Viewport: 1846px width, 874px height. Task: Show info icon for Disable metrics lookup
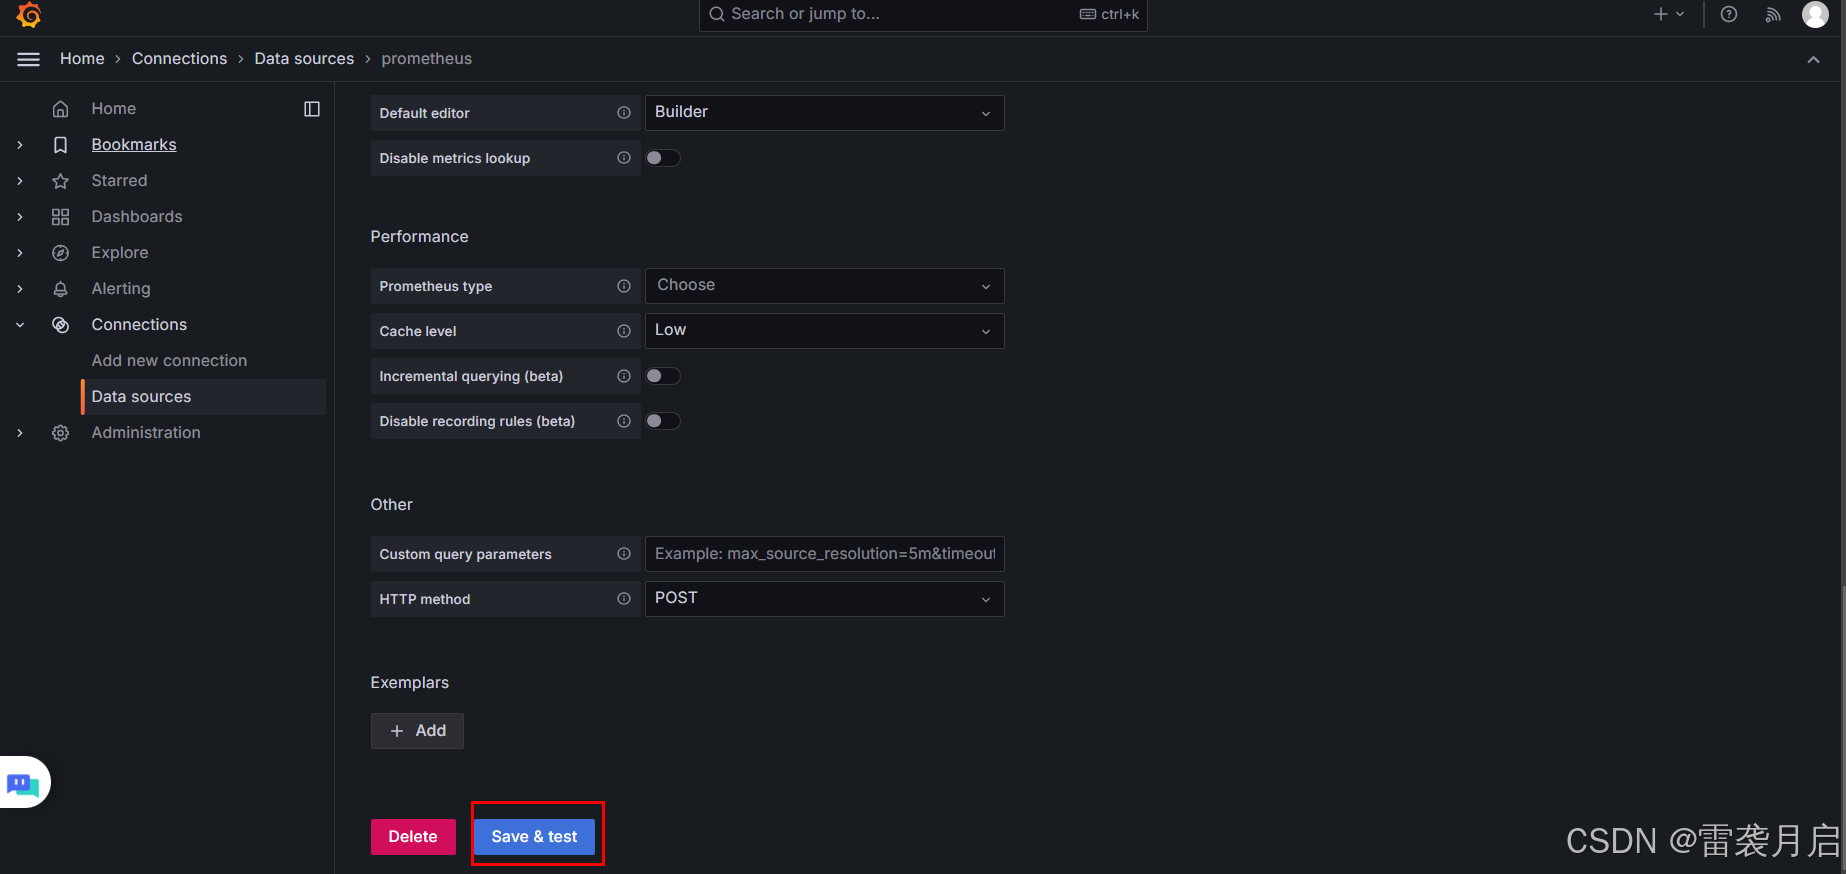click(624, 158)
